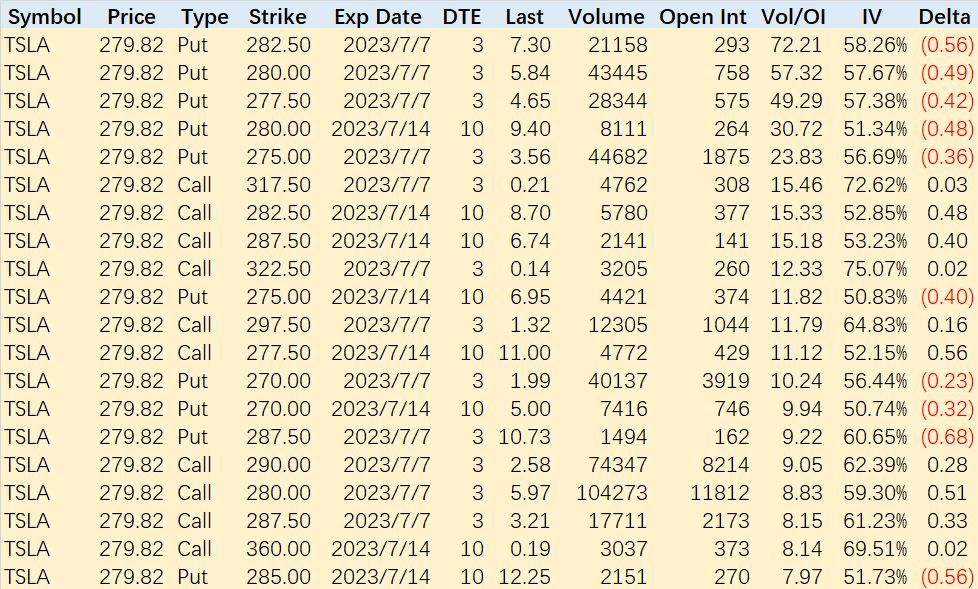Select the Open Int cell 11812
The height and width of the screenshot is (589, 978).
click(x=720, y=493)
